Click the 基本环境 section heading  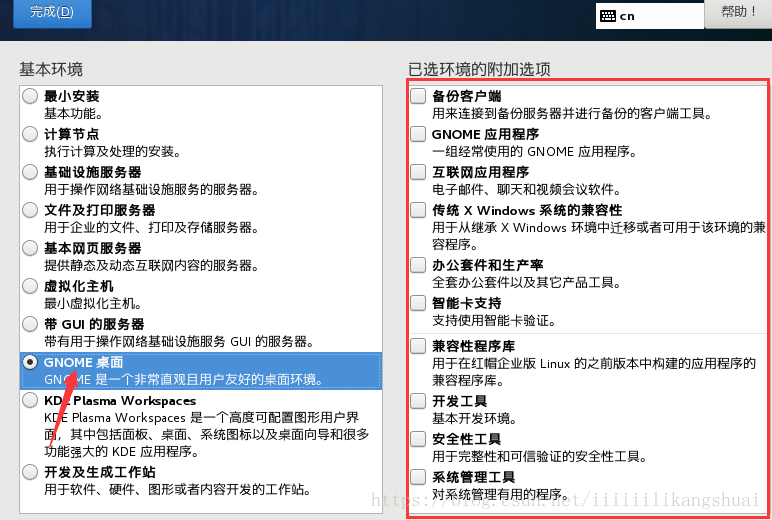point(51,69)
